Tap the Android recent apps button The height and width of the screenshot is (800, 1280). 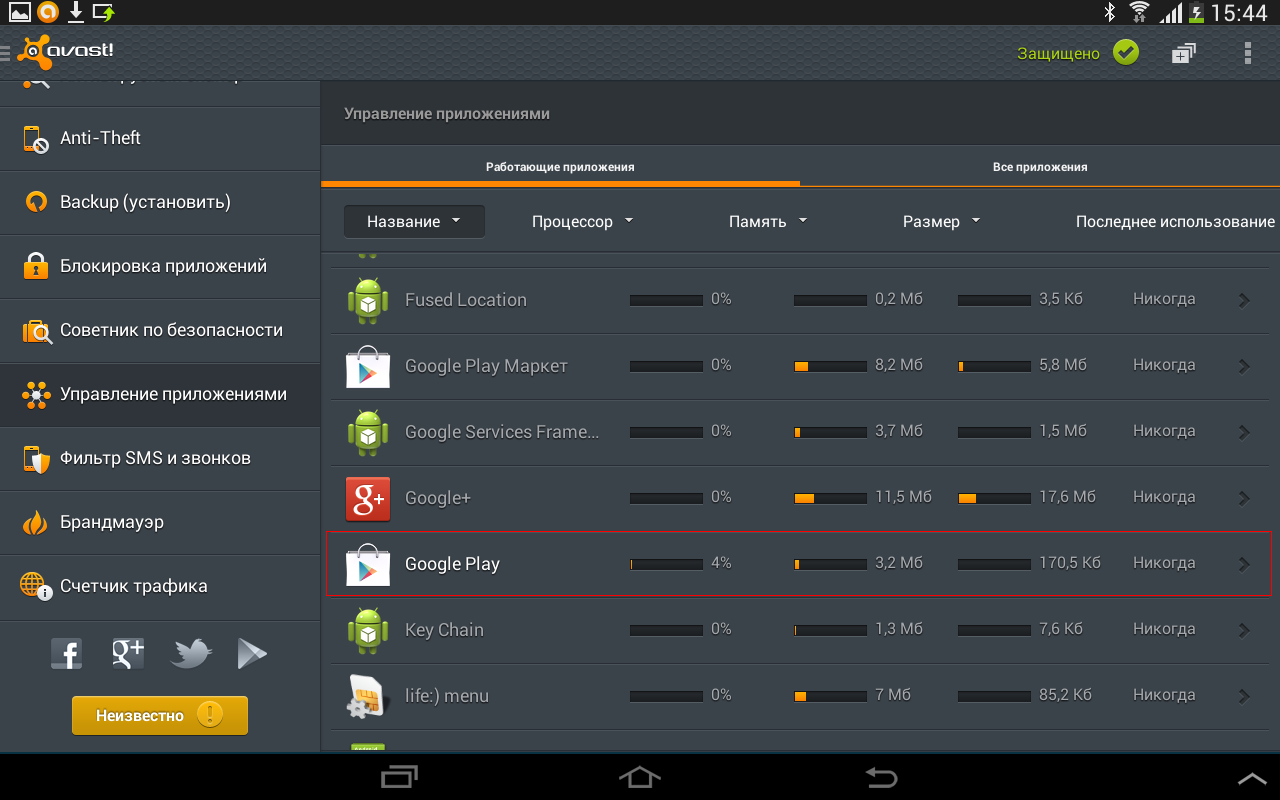400,777
